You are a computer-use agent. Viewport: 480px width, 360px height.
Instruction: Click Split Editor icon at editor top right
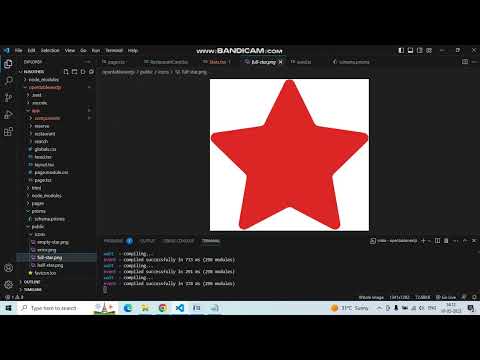tap(465, 62)
